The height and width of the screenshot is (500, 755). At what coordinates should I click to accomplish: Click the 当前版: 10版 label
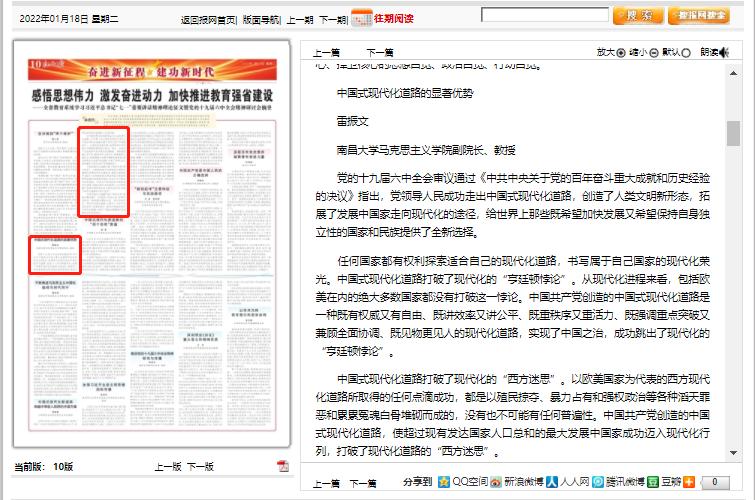tap(43, 466)
